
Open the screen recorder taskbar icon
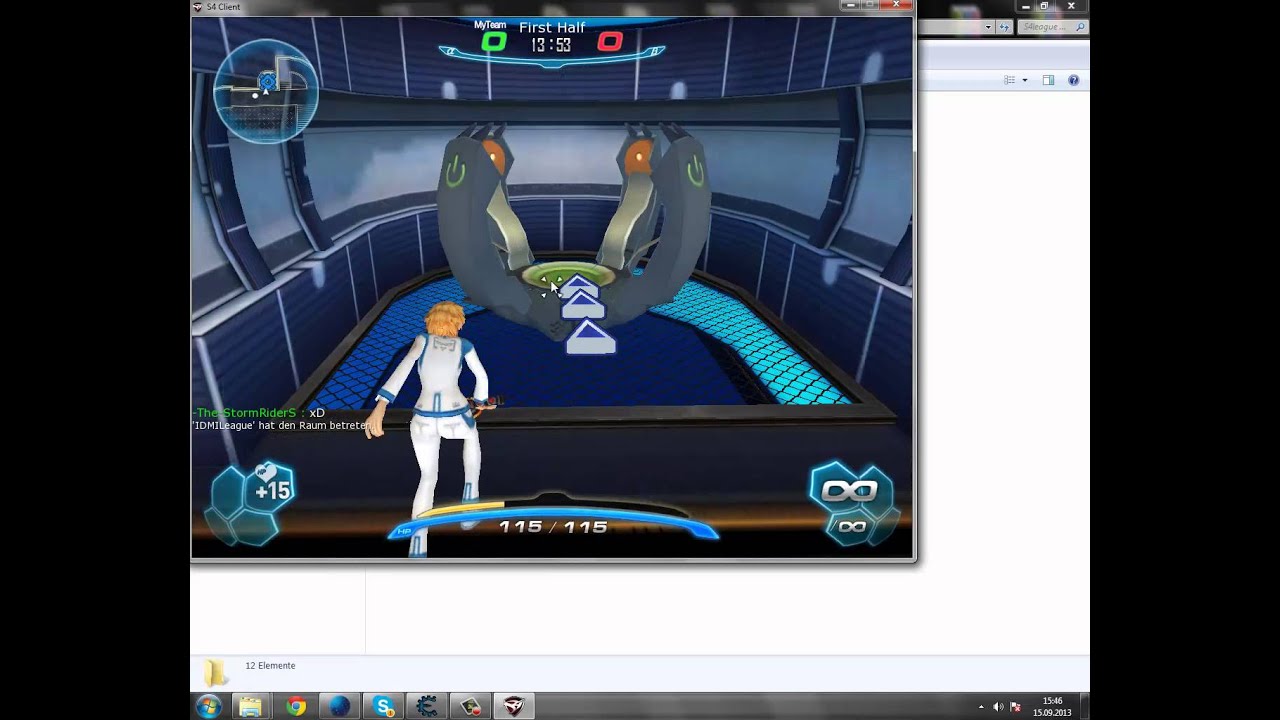pyautogui.click(x=471, y=707)
